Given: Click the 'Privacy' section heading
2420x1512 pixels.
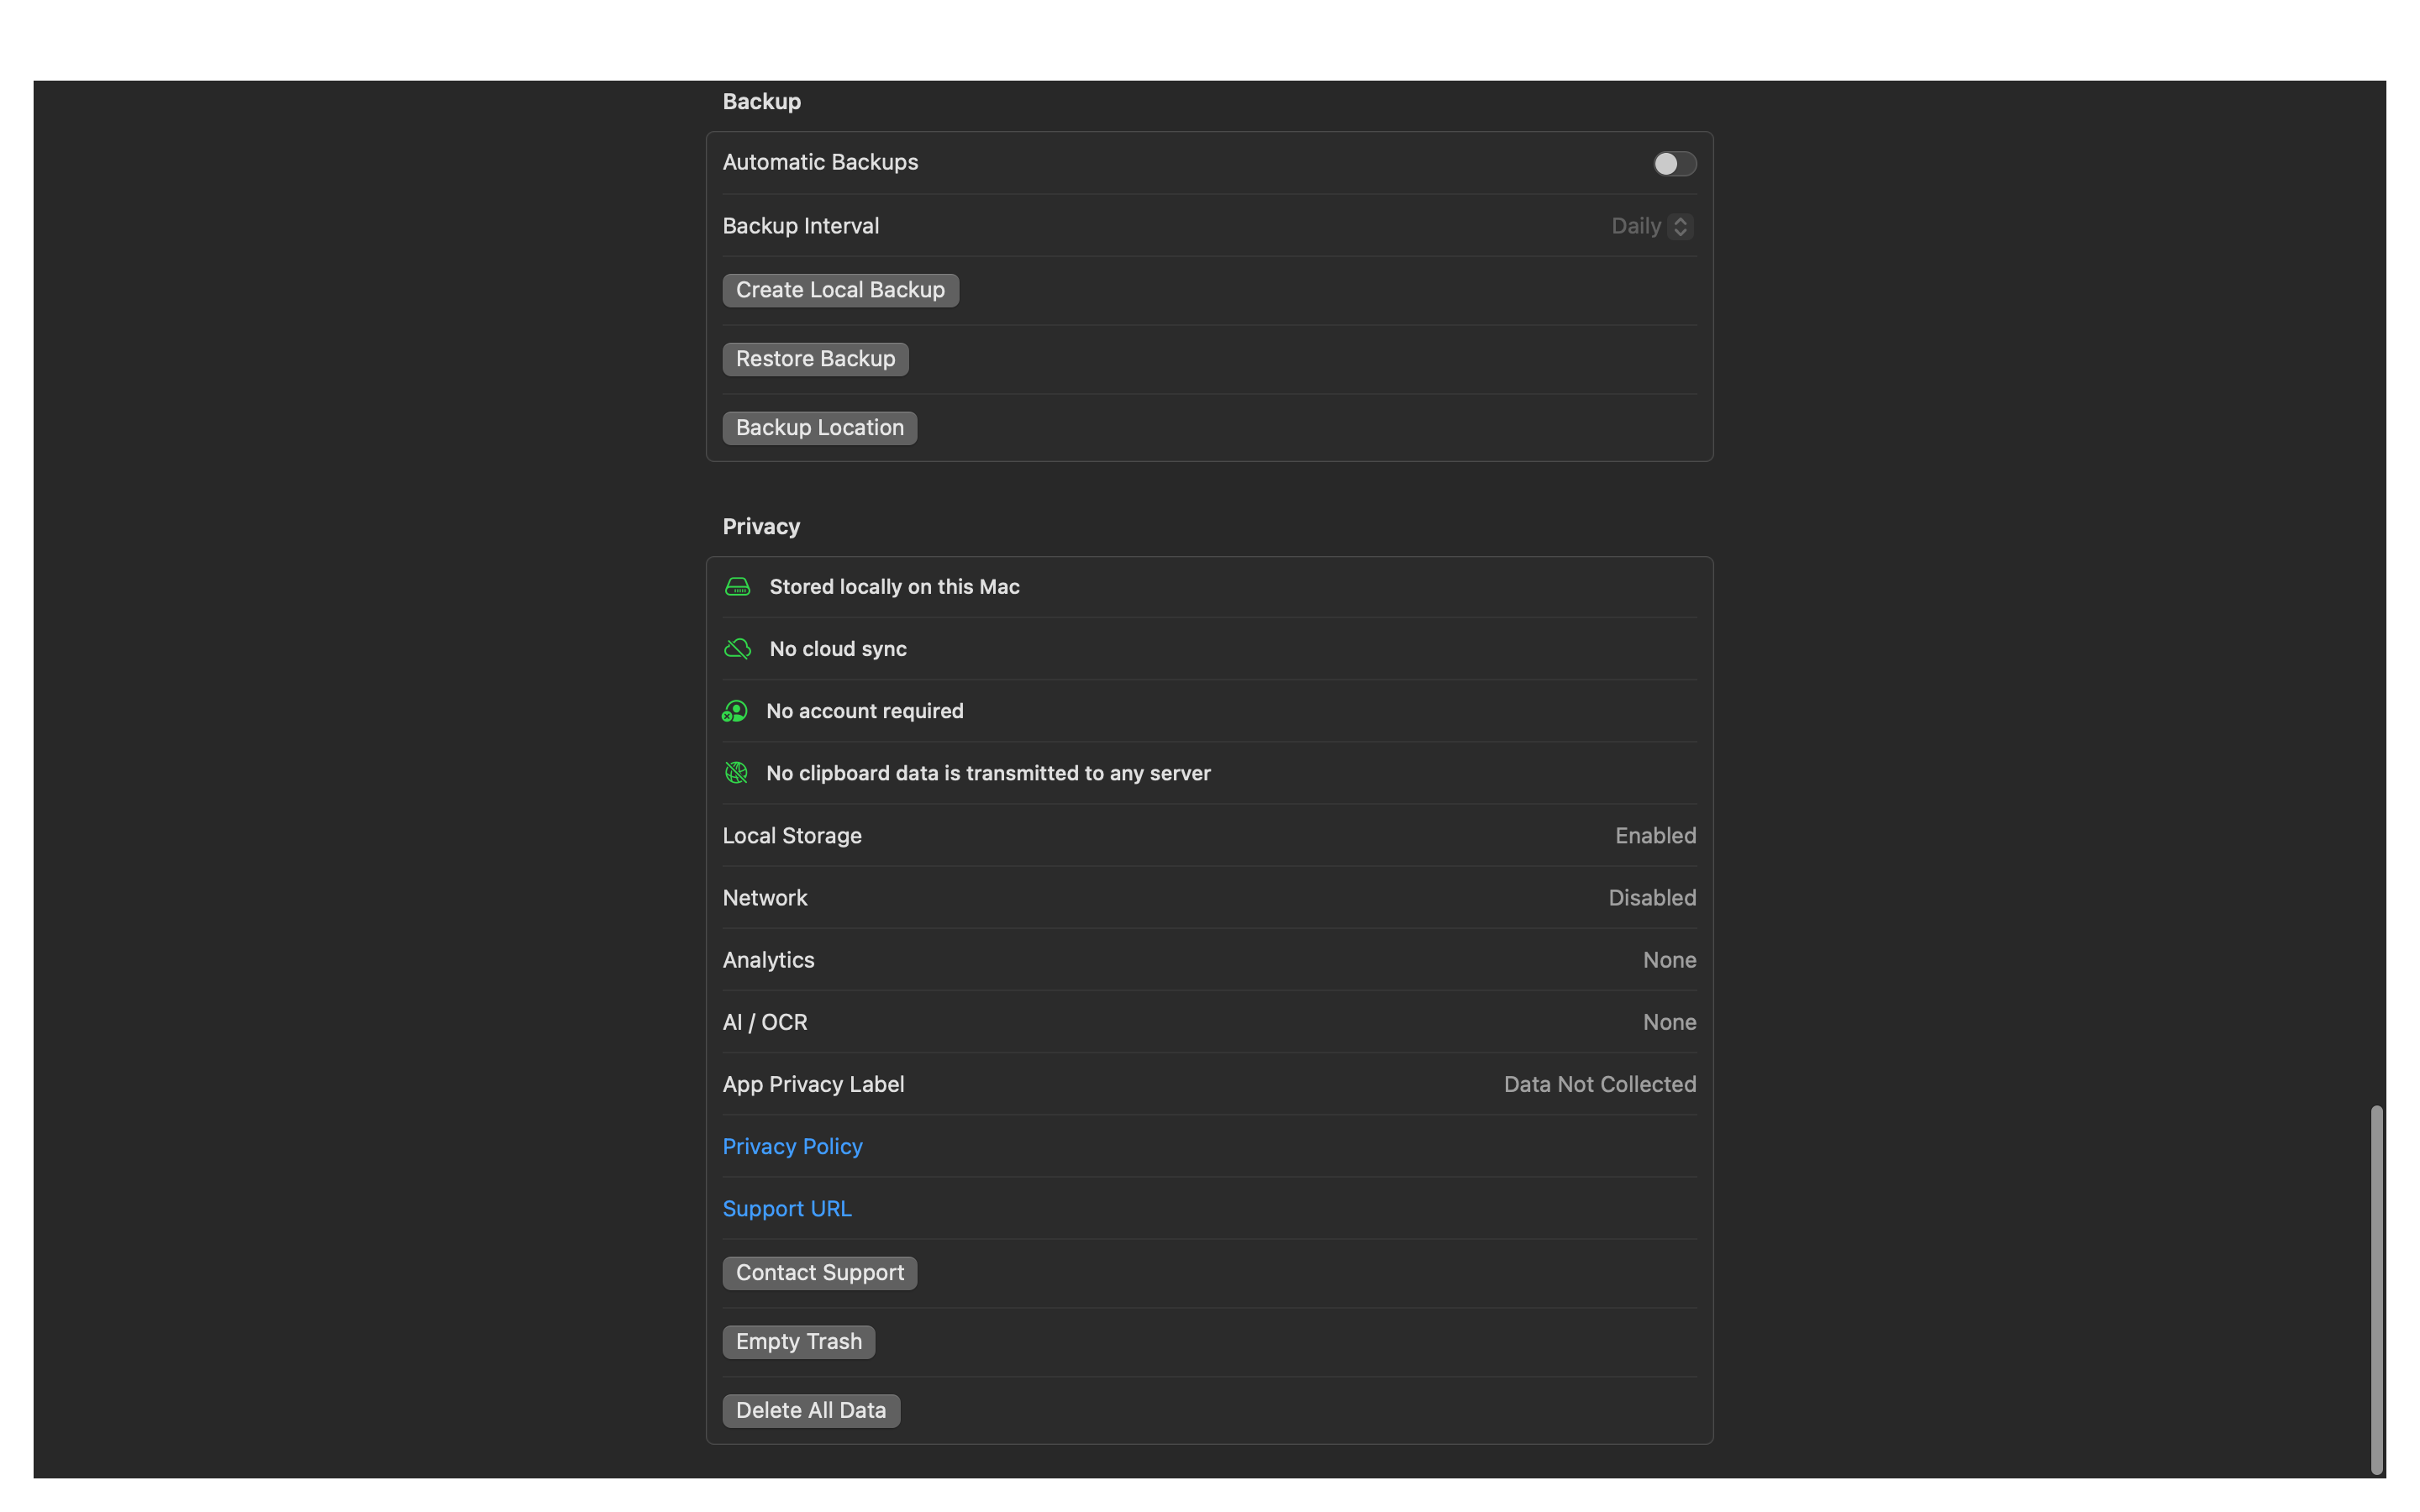Looking at the screenshot, I should pos(761,527).
